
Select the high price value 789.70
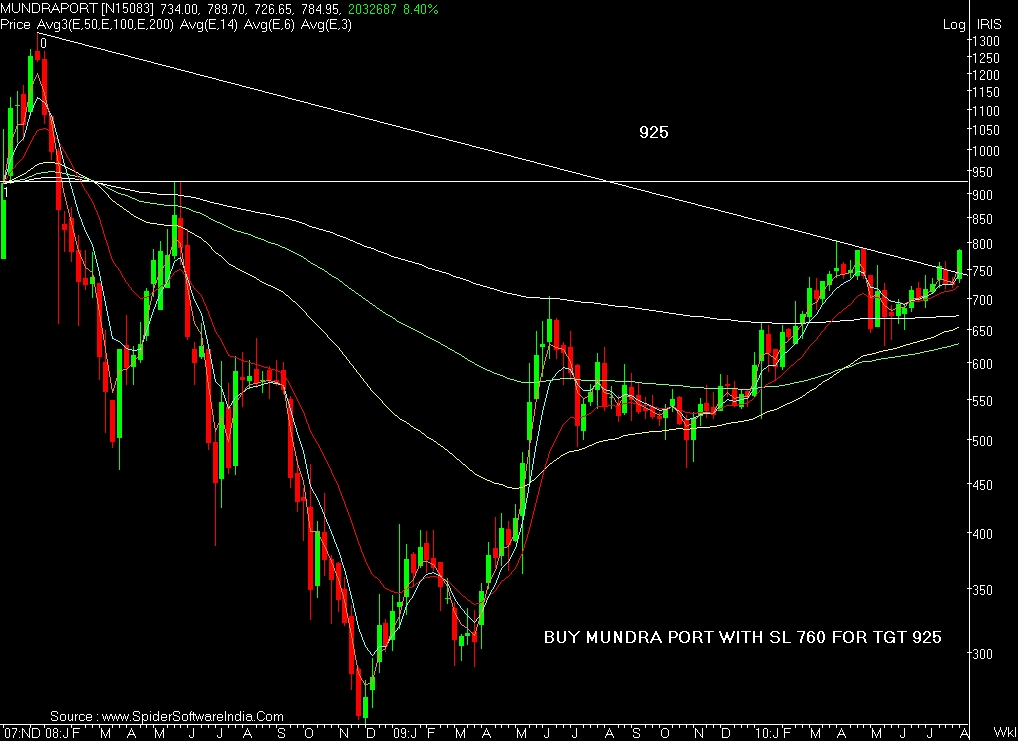click(224, 9)
